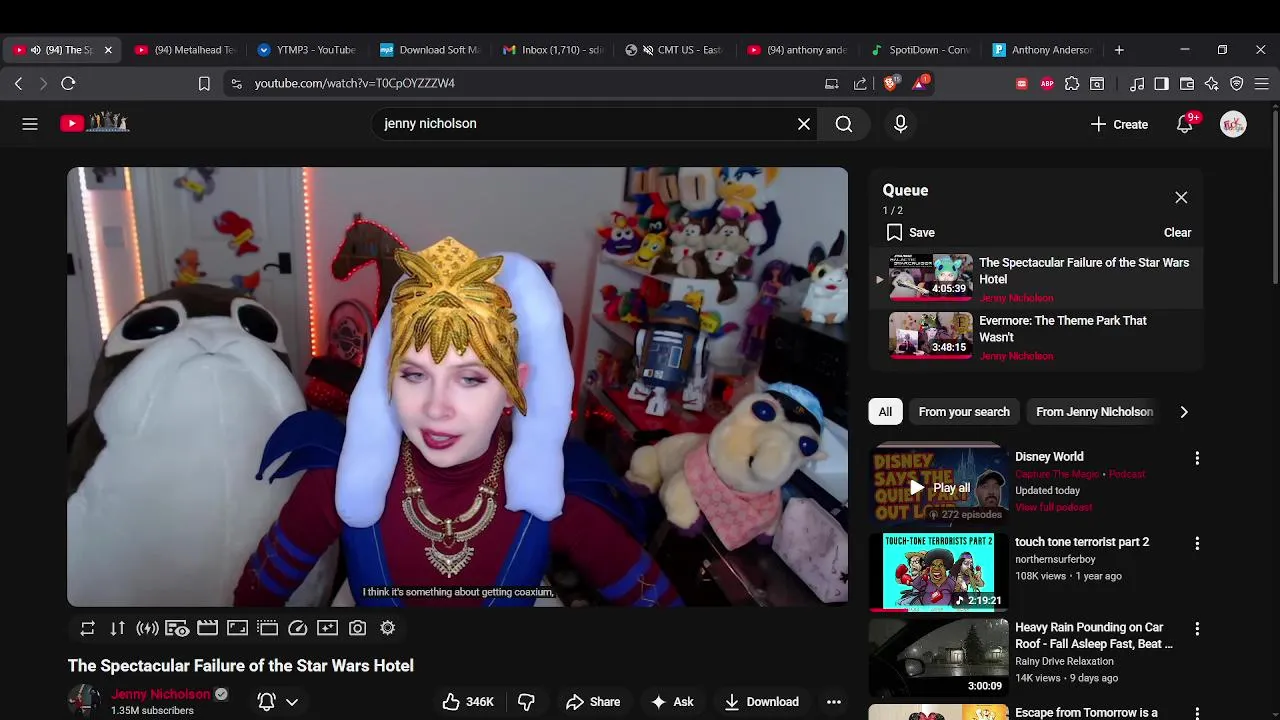Click the clapperboard icon below the video
Viewport: 1280px width, 720px height.
pos(207,628)
